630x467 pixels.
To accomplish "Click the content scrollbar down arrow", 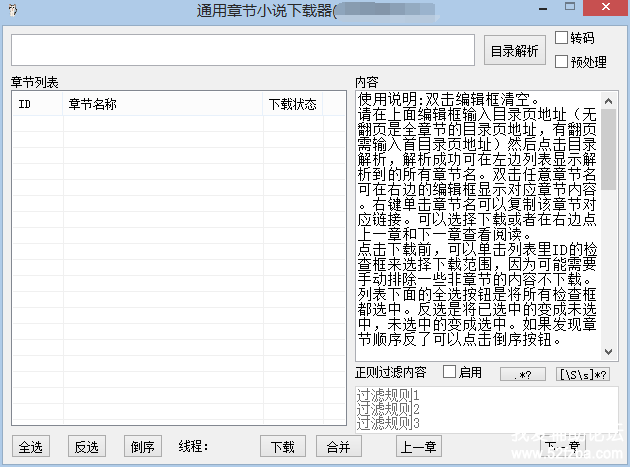I will (609, 353).
